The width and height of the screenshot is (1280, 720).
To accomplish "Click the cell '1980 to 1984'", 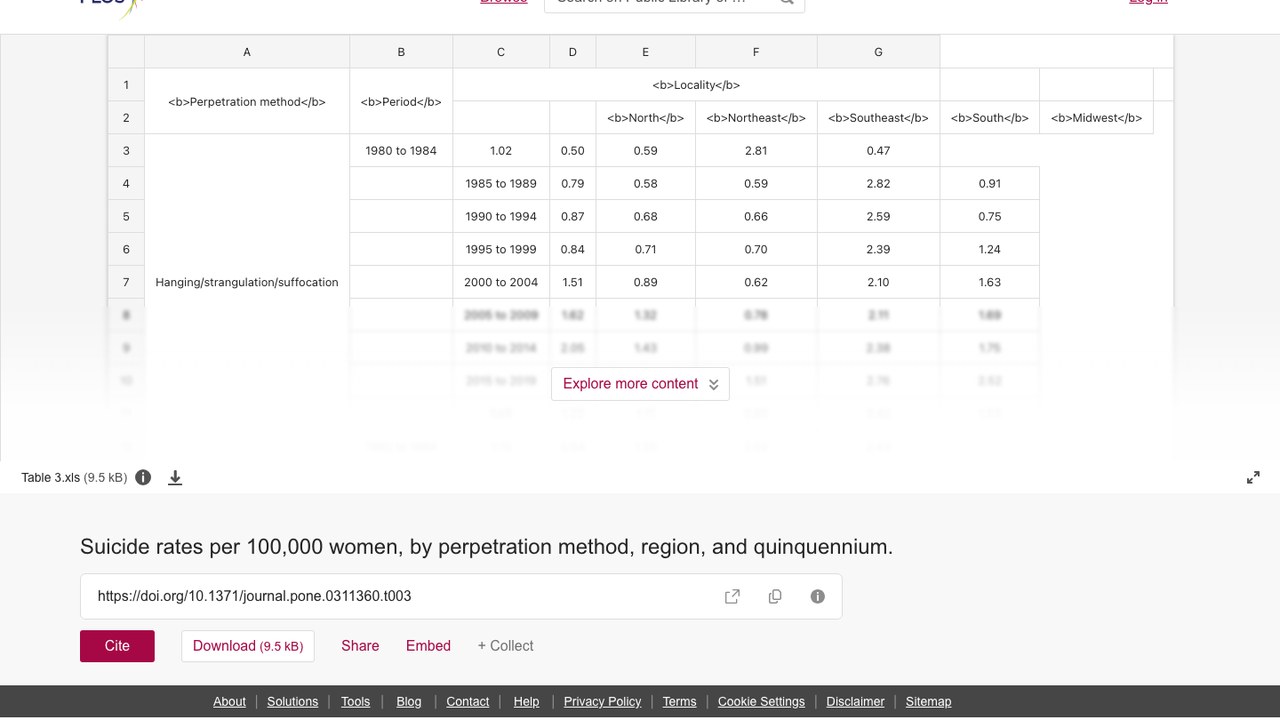I will [401, 151].
